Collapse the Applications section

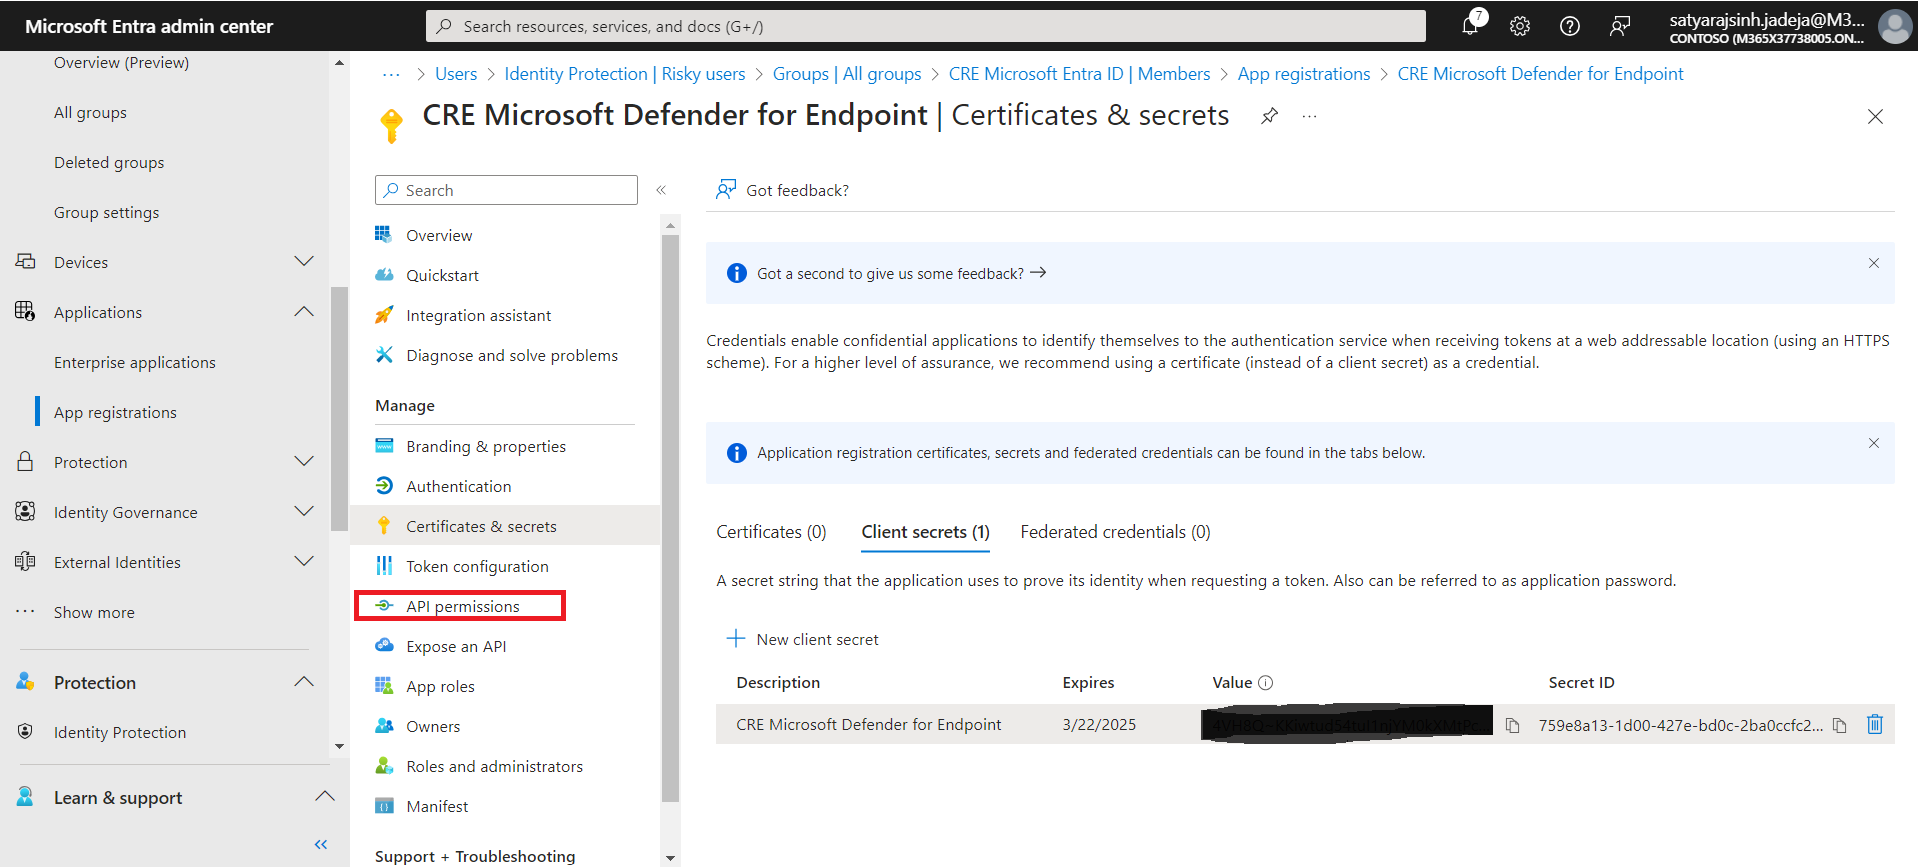point(304,311)
